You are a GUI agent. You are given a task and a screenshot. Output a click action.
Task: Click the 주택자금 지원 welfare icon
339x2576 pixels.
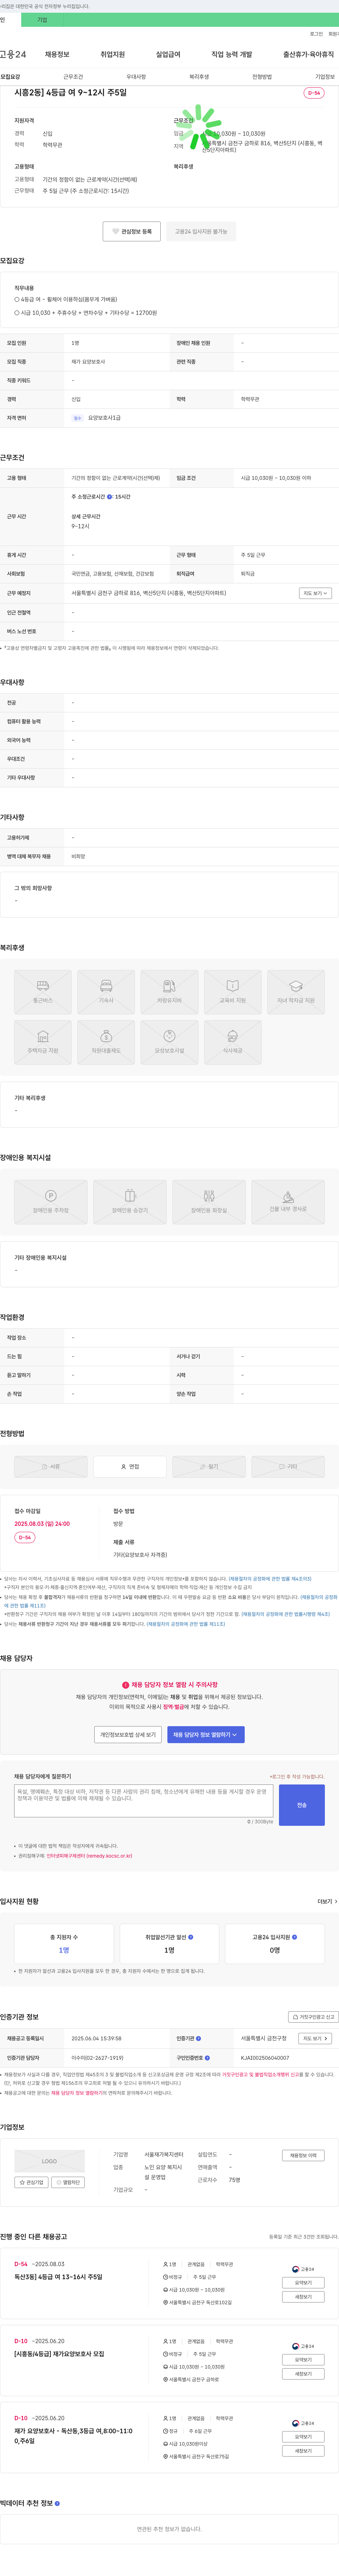pos(43,1042)
